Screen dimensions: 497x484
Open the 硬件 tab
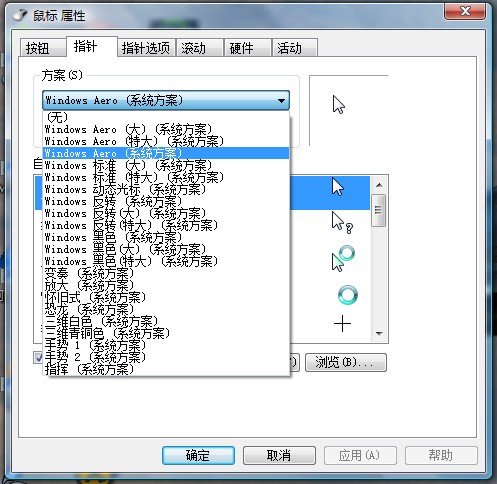coord(247,48)
